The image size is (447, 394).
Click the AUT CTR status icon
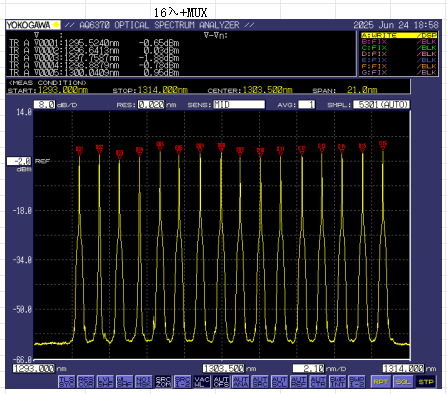(318, 382)
